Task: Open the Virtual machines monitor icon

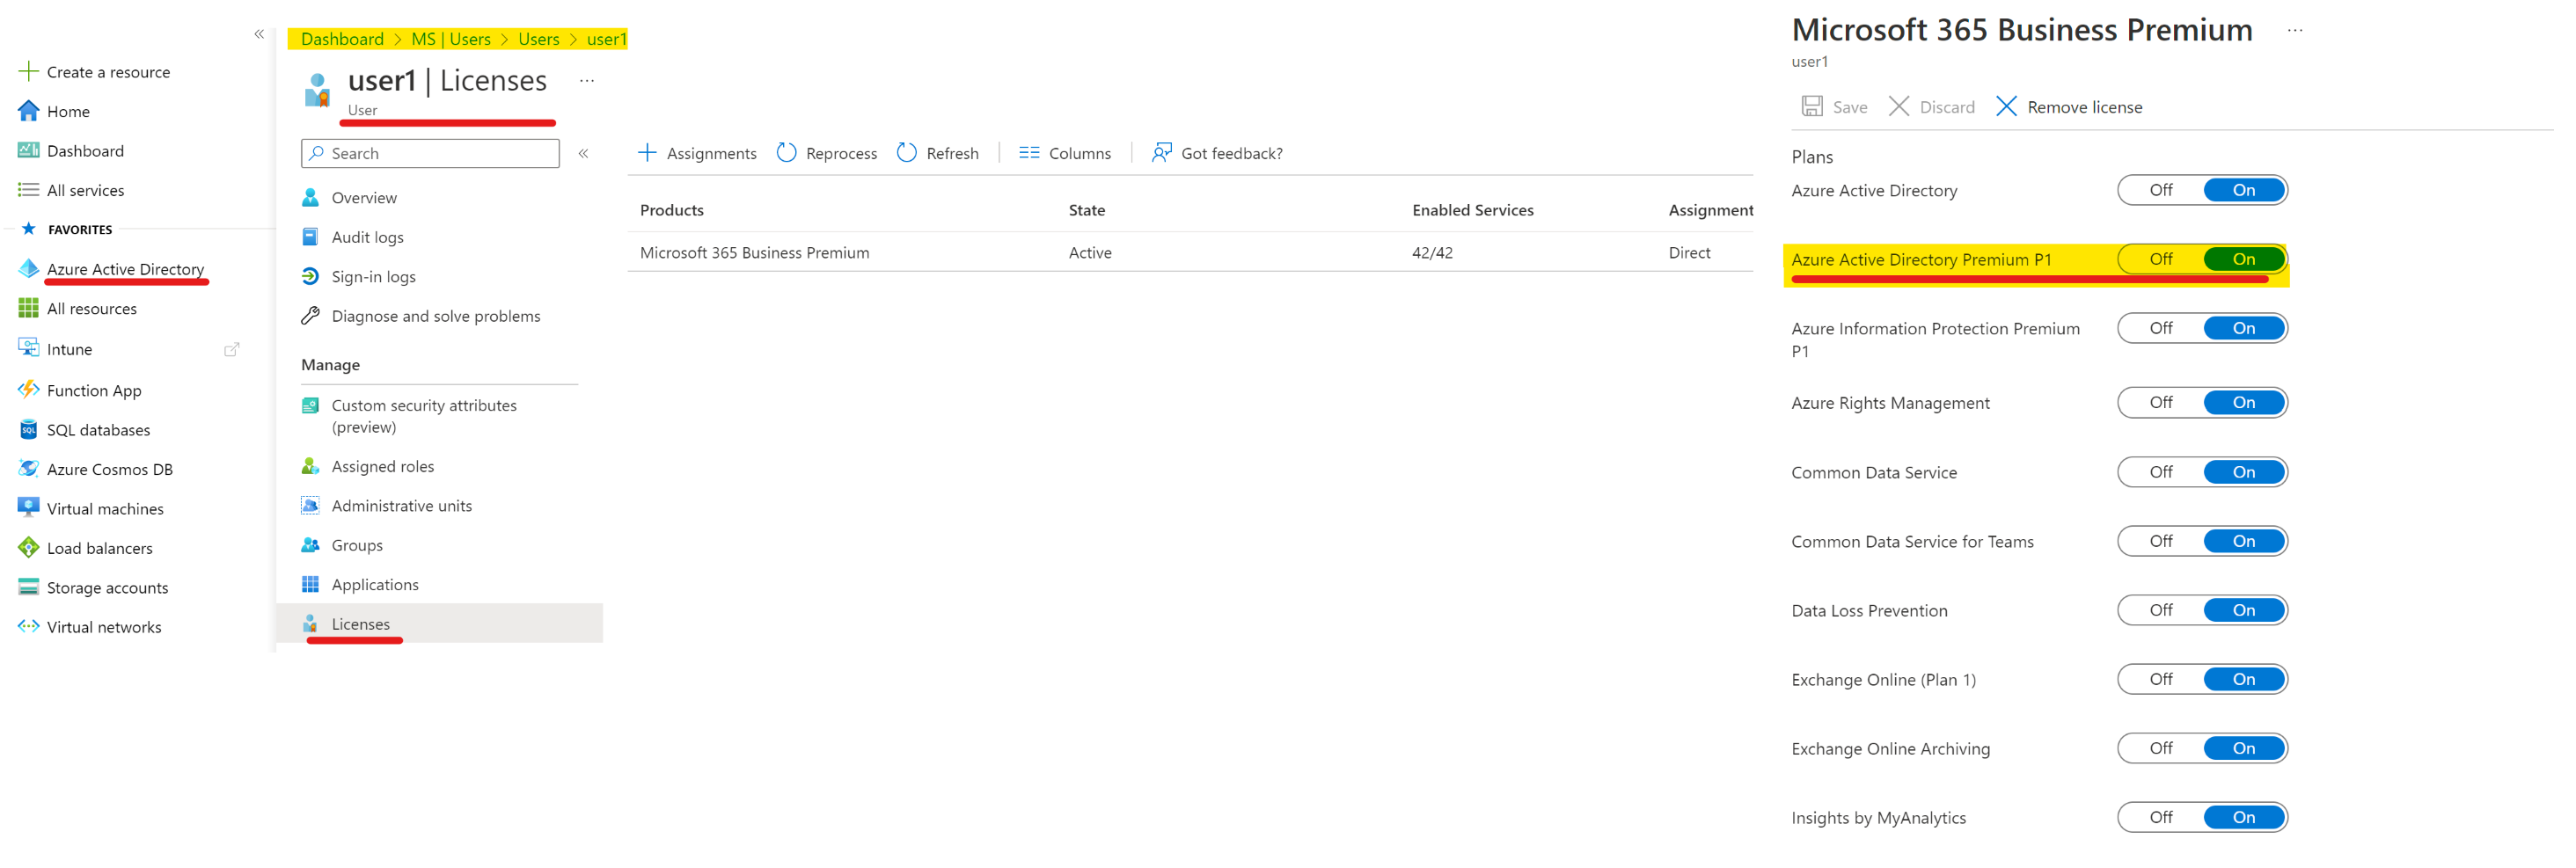Action: point(28,508)
